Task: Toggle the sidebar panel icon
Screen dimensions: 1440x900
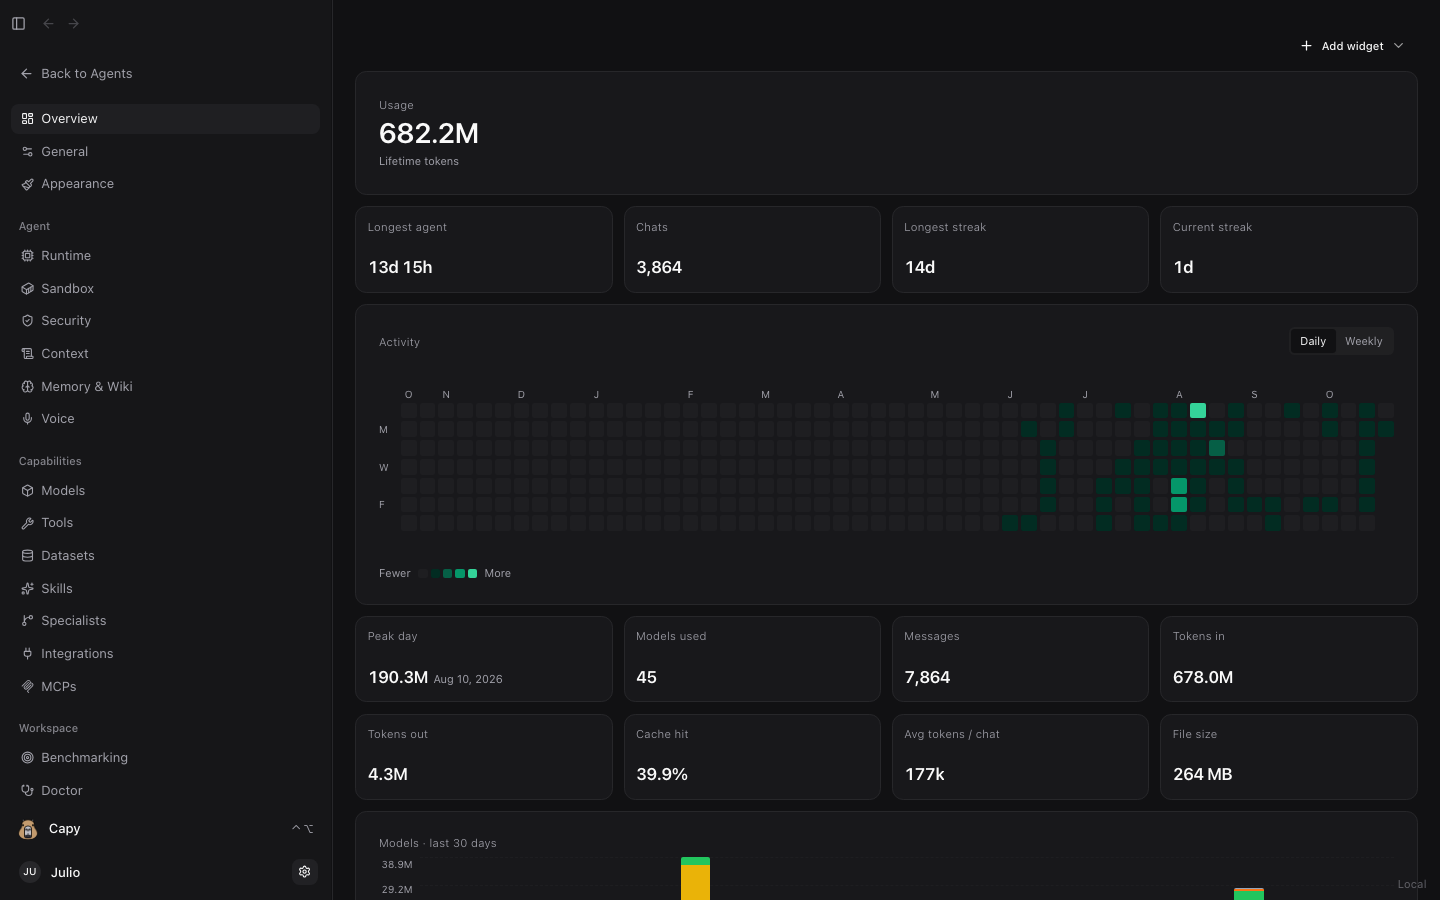Action: tap(18, 23)
